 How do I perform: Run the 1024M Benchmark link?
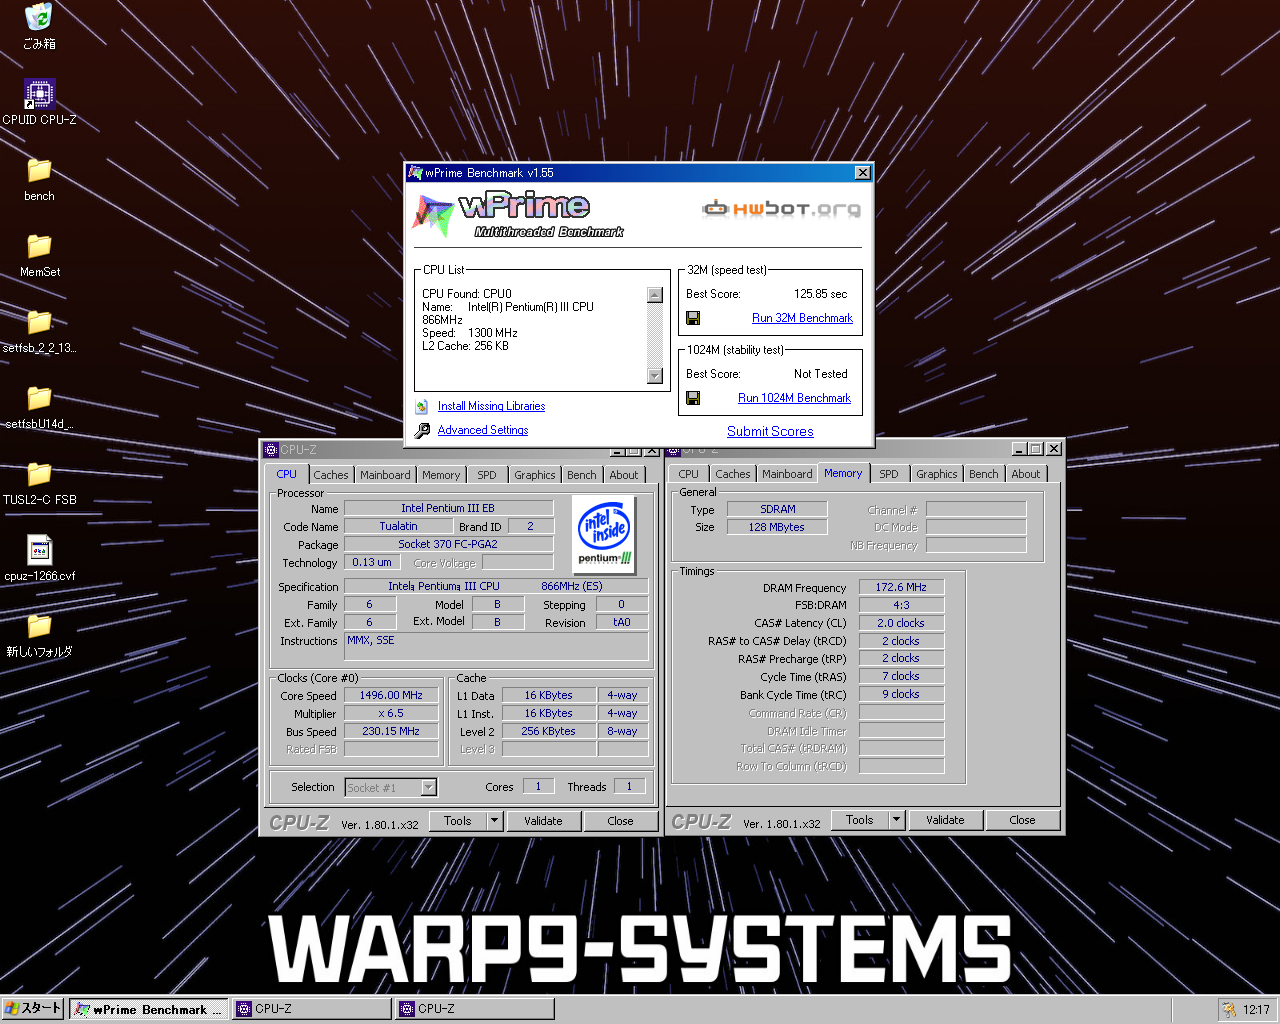(794, 398)
